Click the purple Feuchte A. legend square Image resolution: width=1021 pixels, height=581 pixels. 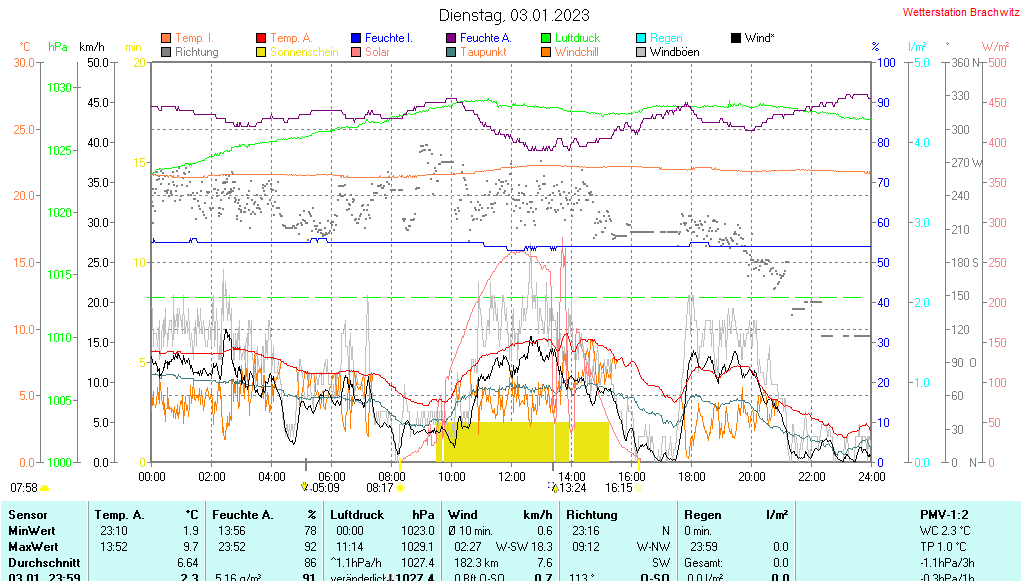point(451,38)
